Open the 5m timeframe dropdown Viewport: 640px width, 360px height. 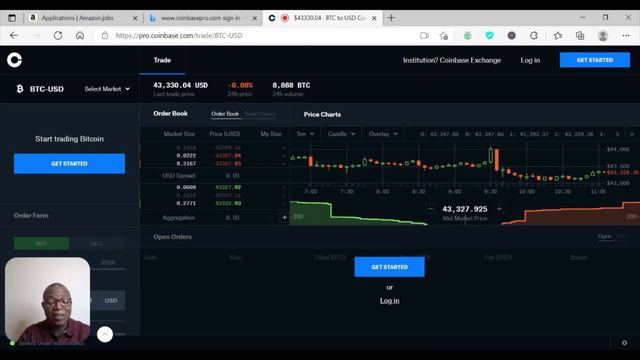click(x=305, y=133)
